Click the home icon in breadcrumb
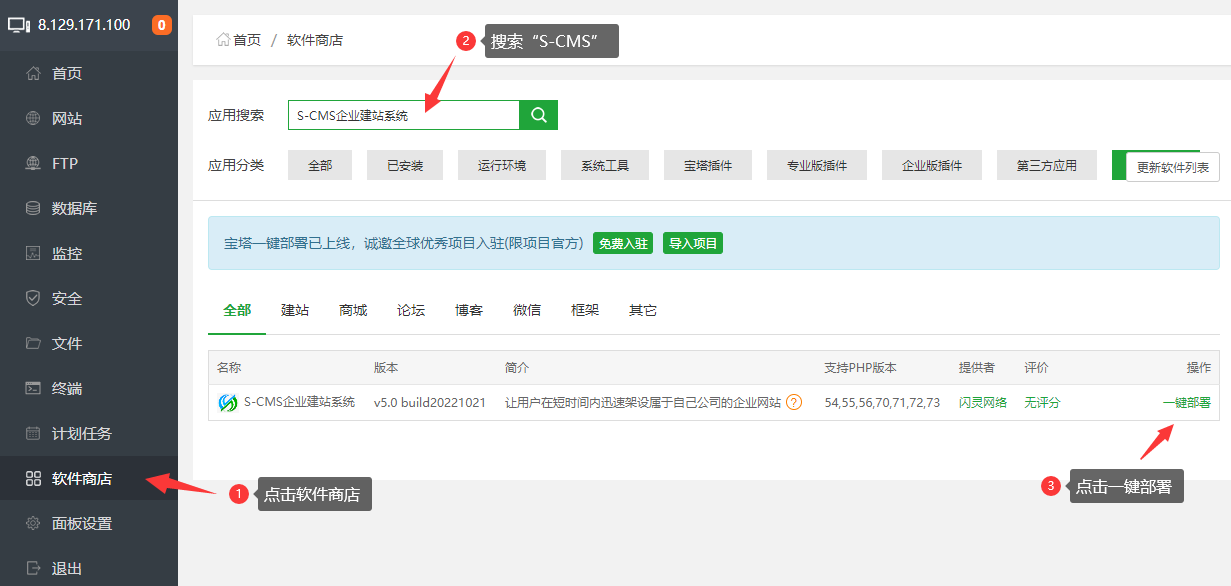This screenshot has width=1231, height=586. point(223,40)
